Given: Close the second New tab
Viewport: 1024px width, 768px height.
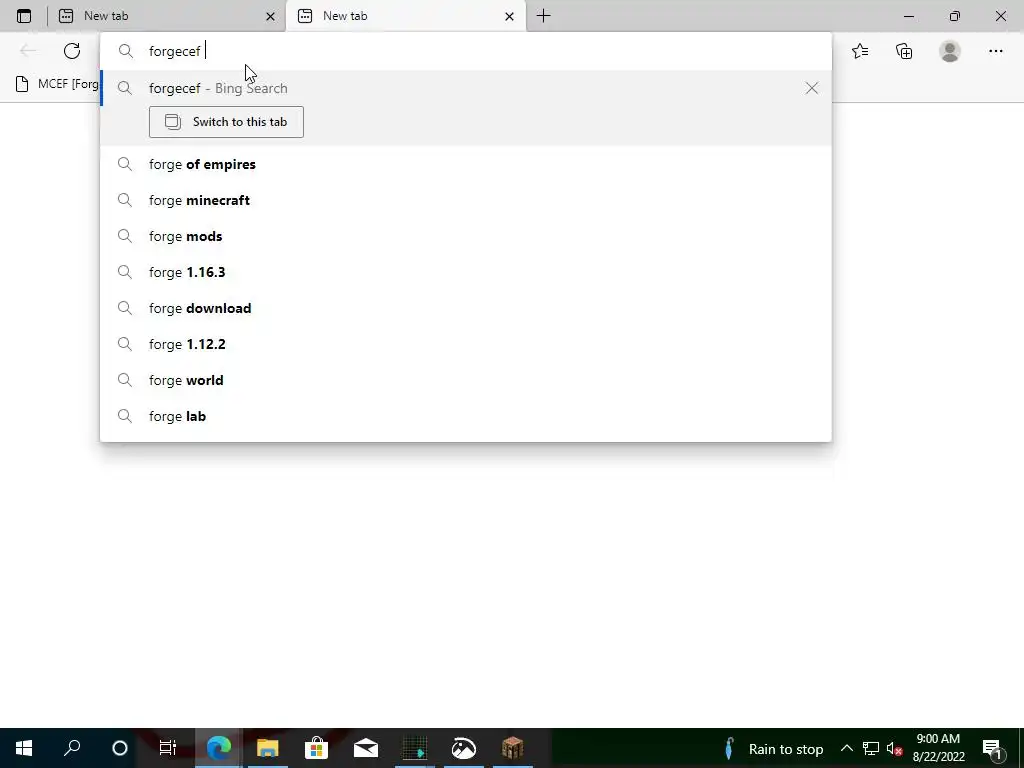Looking at the screenshot, I should (x=509, y=16).
